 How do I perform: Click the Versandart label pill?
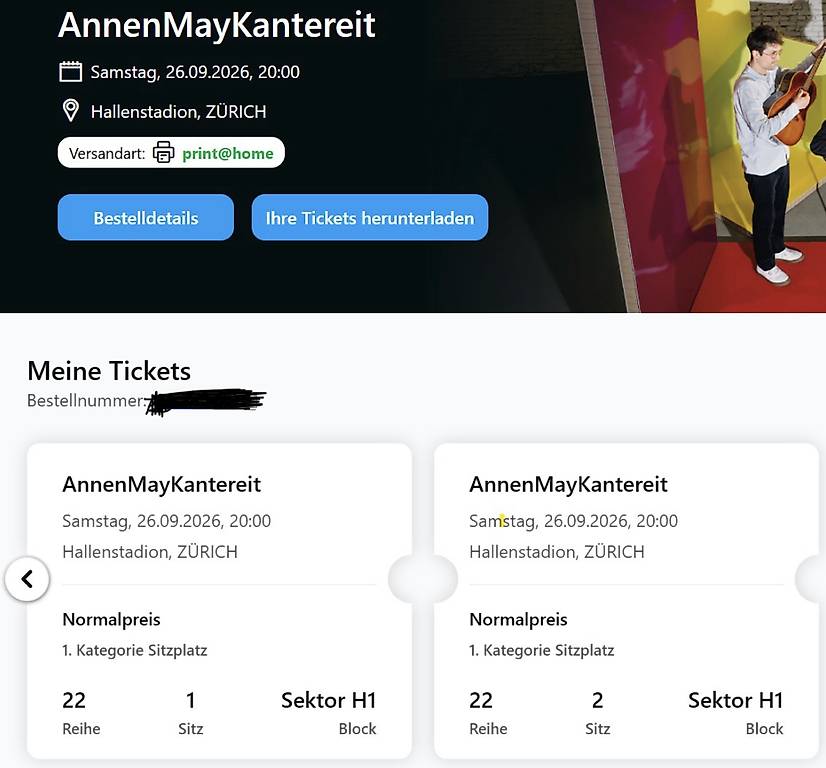click(x=171, y=153)
